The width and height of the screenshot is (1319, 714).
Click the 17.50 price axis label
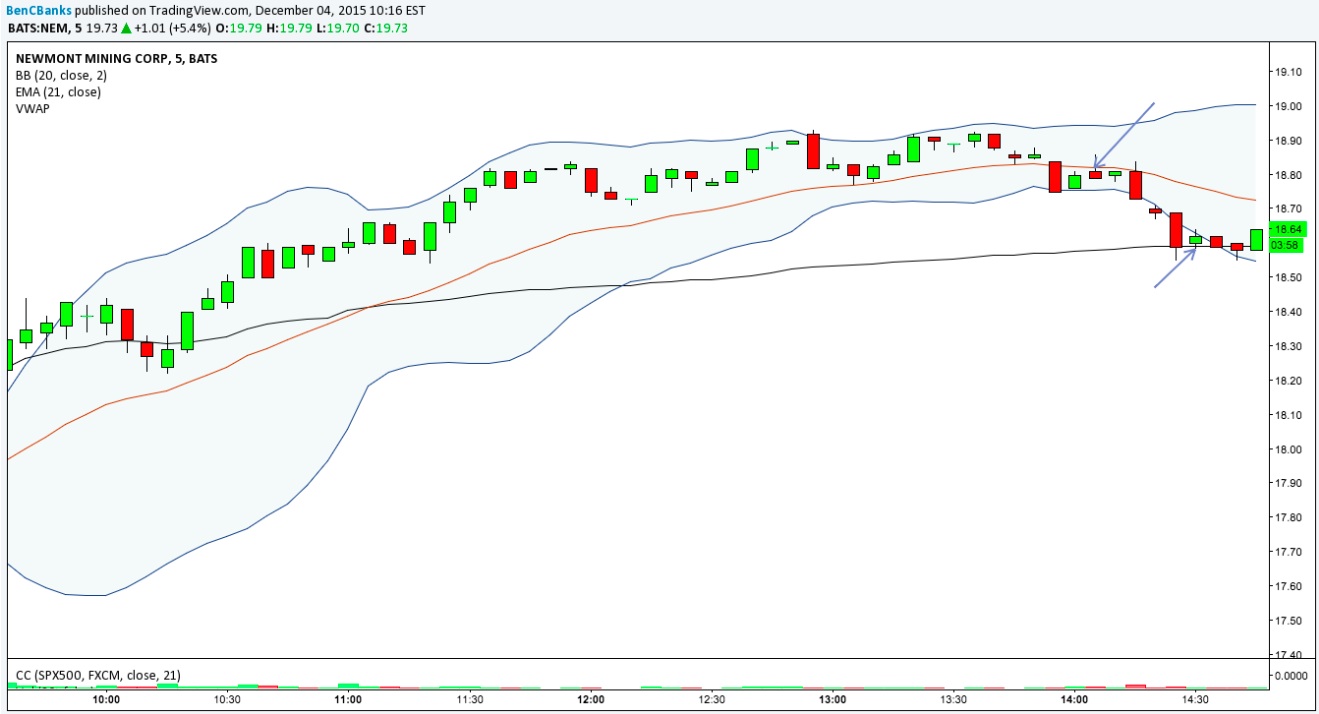(1289, 621)
